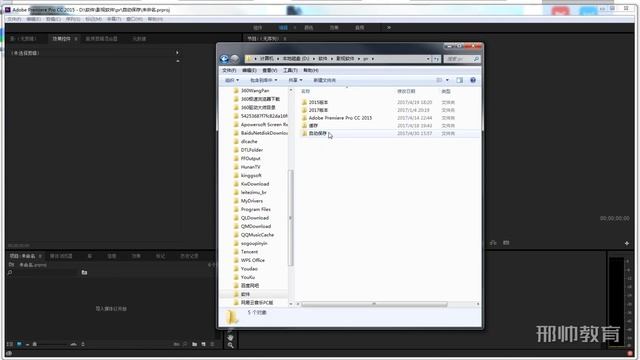Select the 自动保存 folder

point(318,133)
